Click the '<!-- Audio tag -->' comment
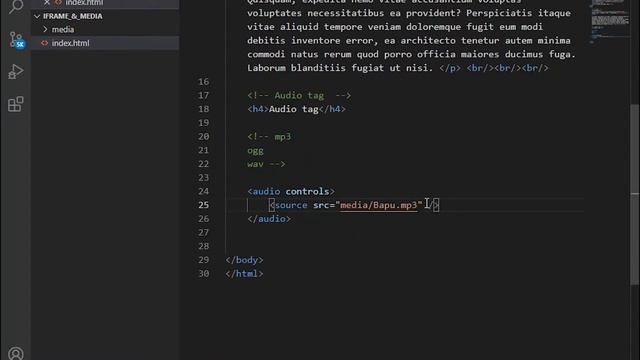Image resolution: width=640 pixels, height=360 pixels. pyautogui.click(x=299, y=96)
